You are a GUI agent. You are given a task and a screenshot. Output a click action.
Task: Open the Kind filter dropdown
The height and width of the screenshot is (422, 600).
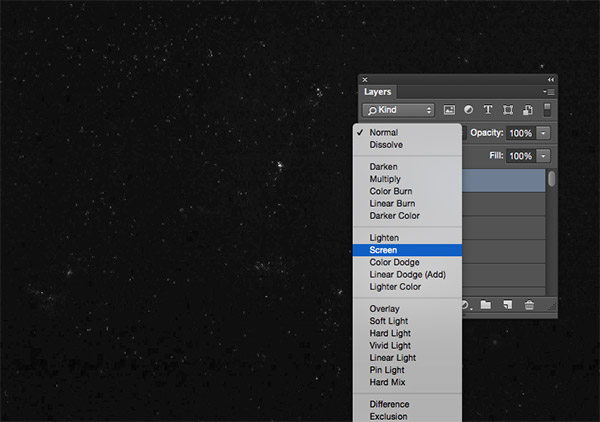[398, 109]
